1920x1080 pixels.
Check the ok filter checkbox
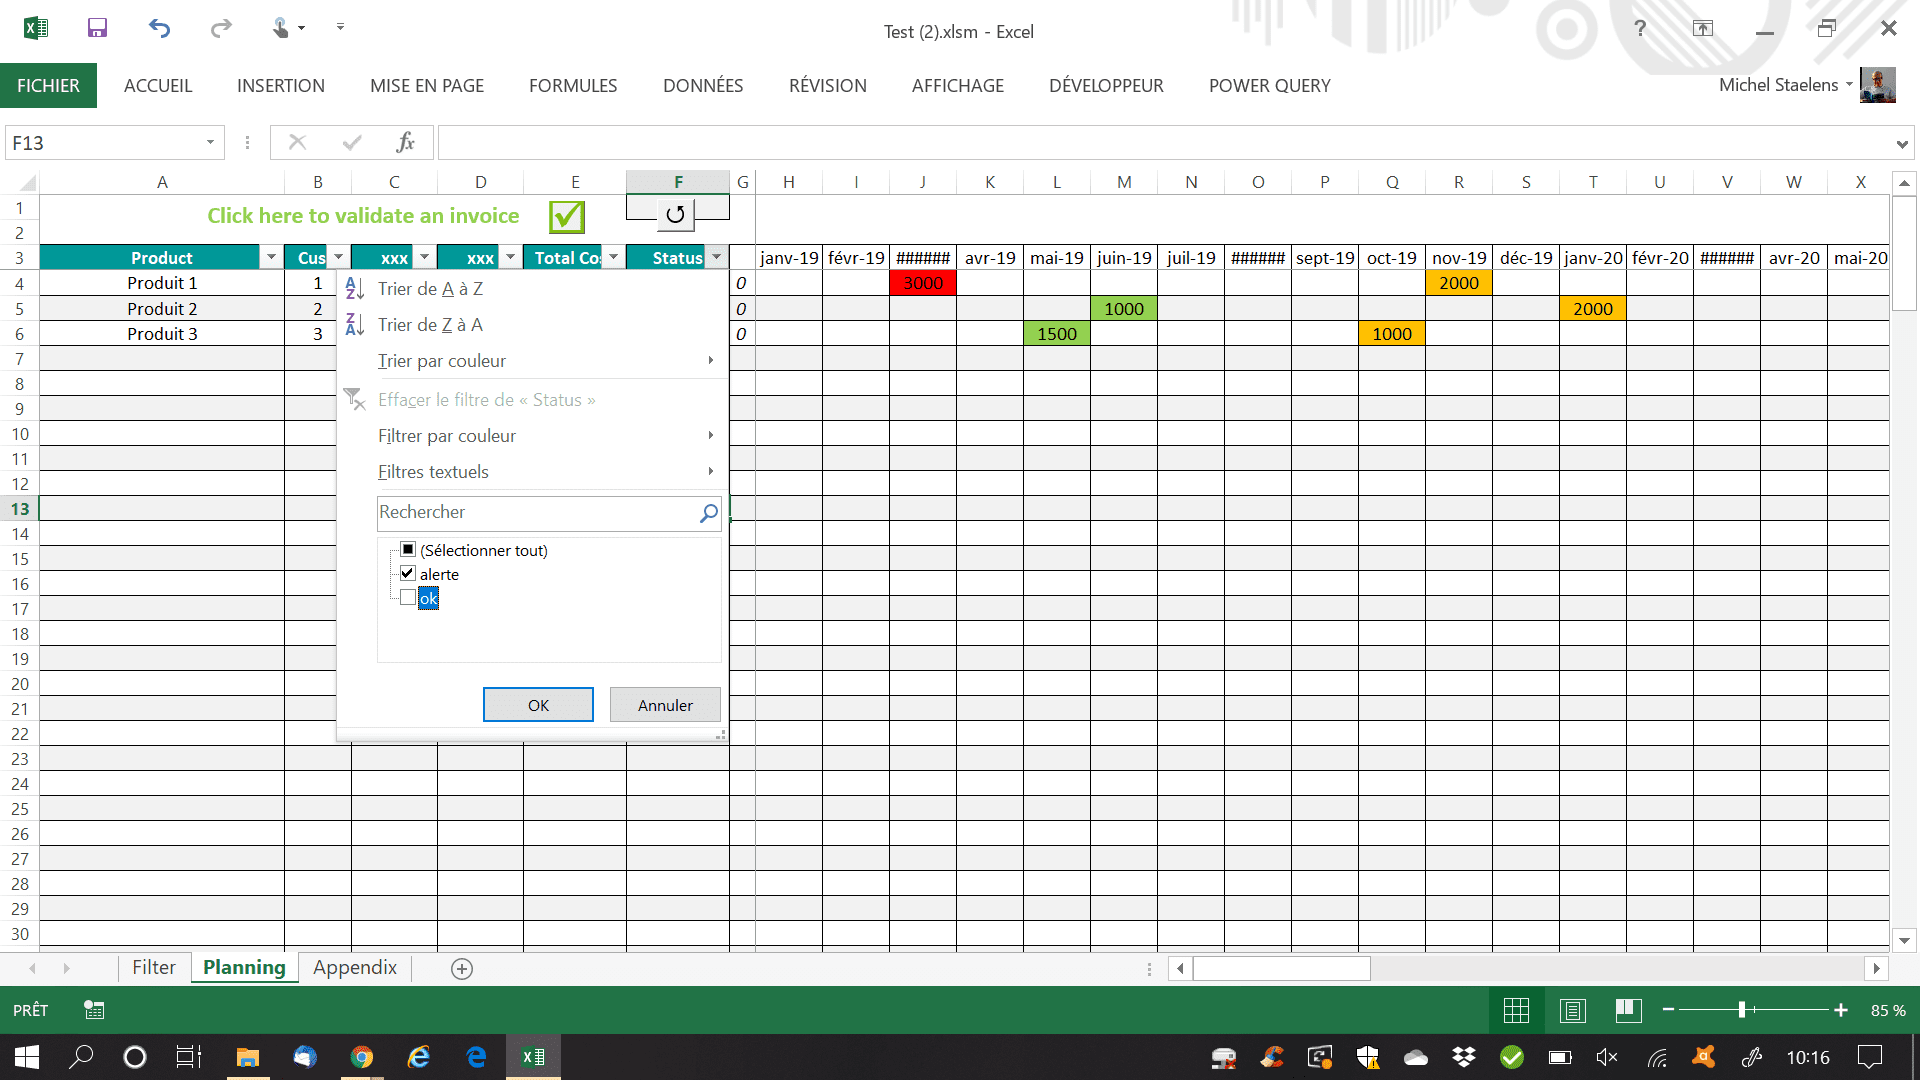pos(407,597)
